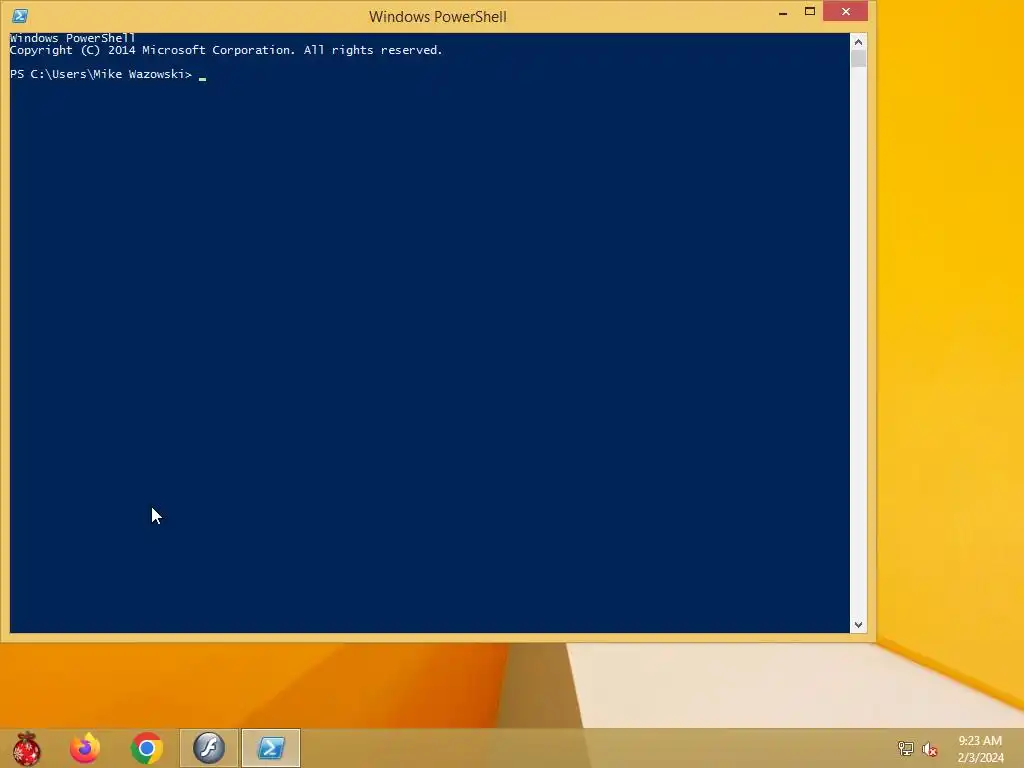The width and height of the screenshot is (1024, 768).
Task: Open the clock showing 9:23 AM
Action: click(x=980, y=749)
